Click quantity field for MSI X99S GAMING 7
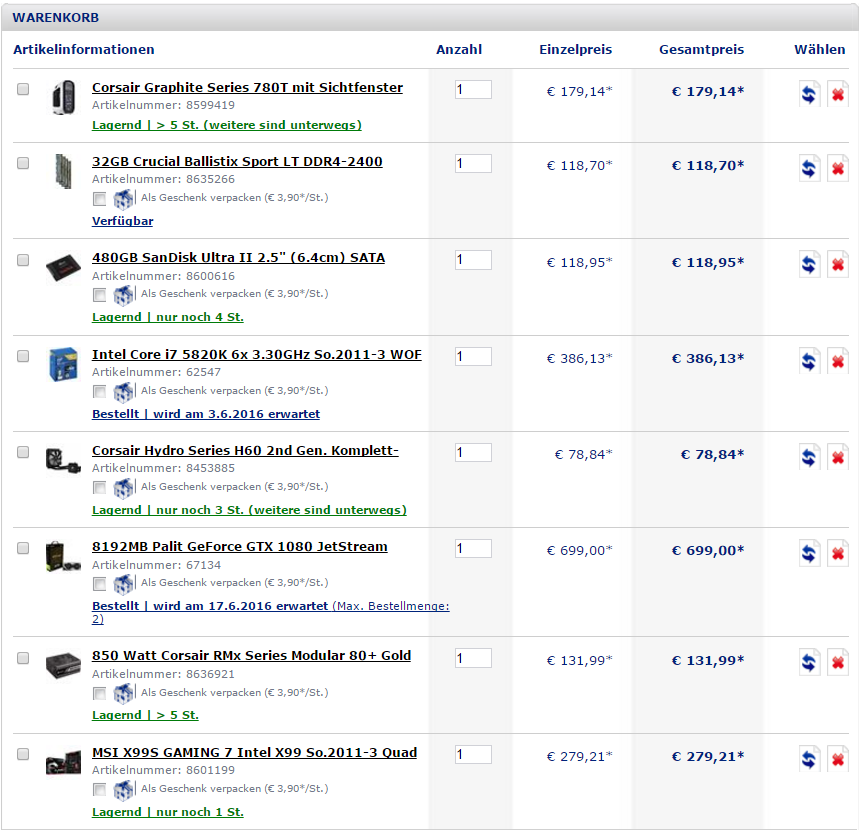The height and width of the screenshot is (830, 862). [x=473, y=755]
